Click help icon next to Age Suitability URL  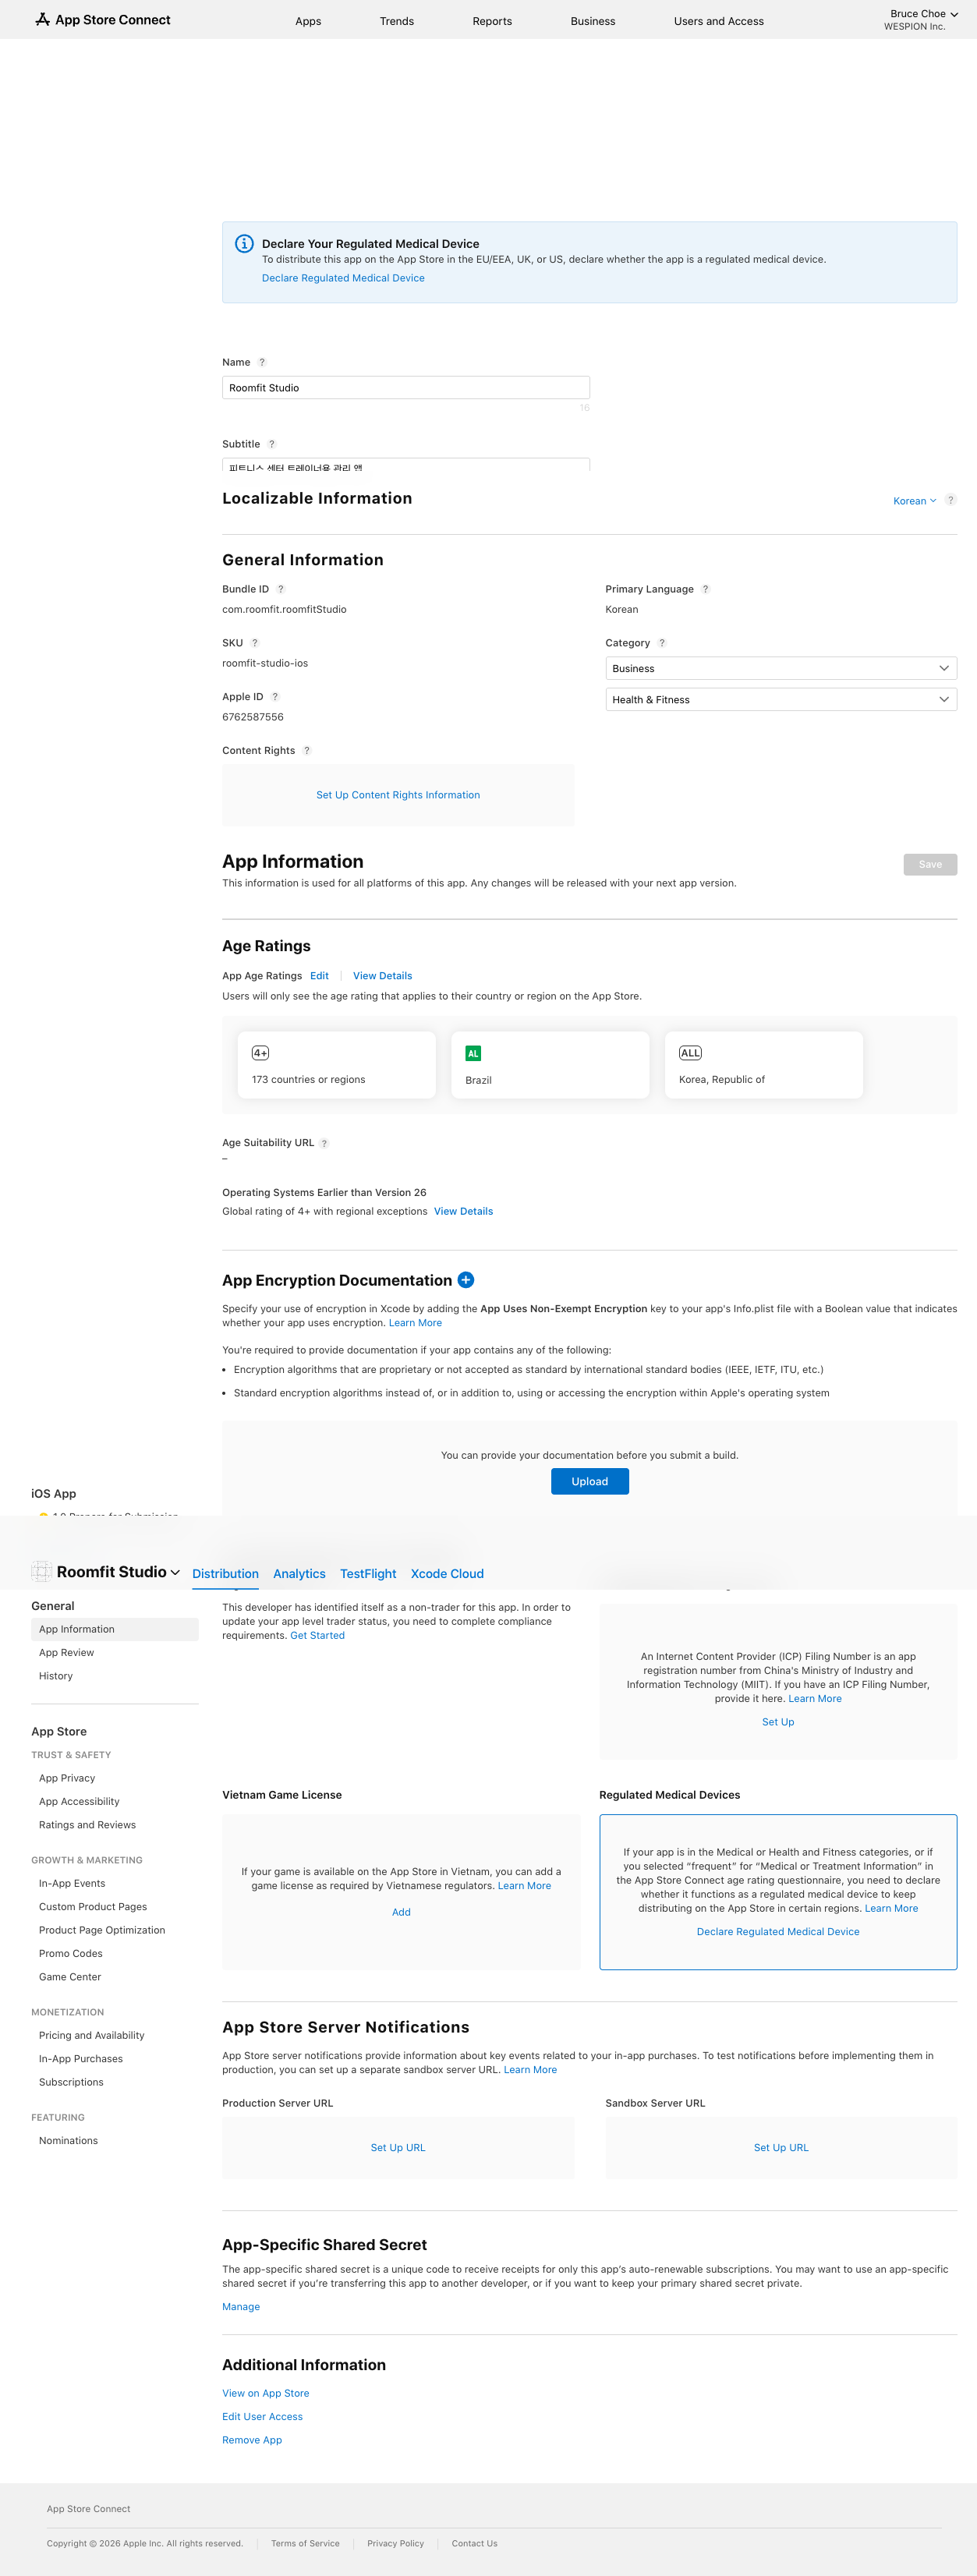click(x=324, y=1143)
